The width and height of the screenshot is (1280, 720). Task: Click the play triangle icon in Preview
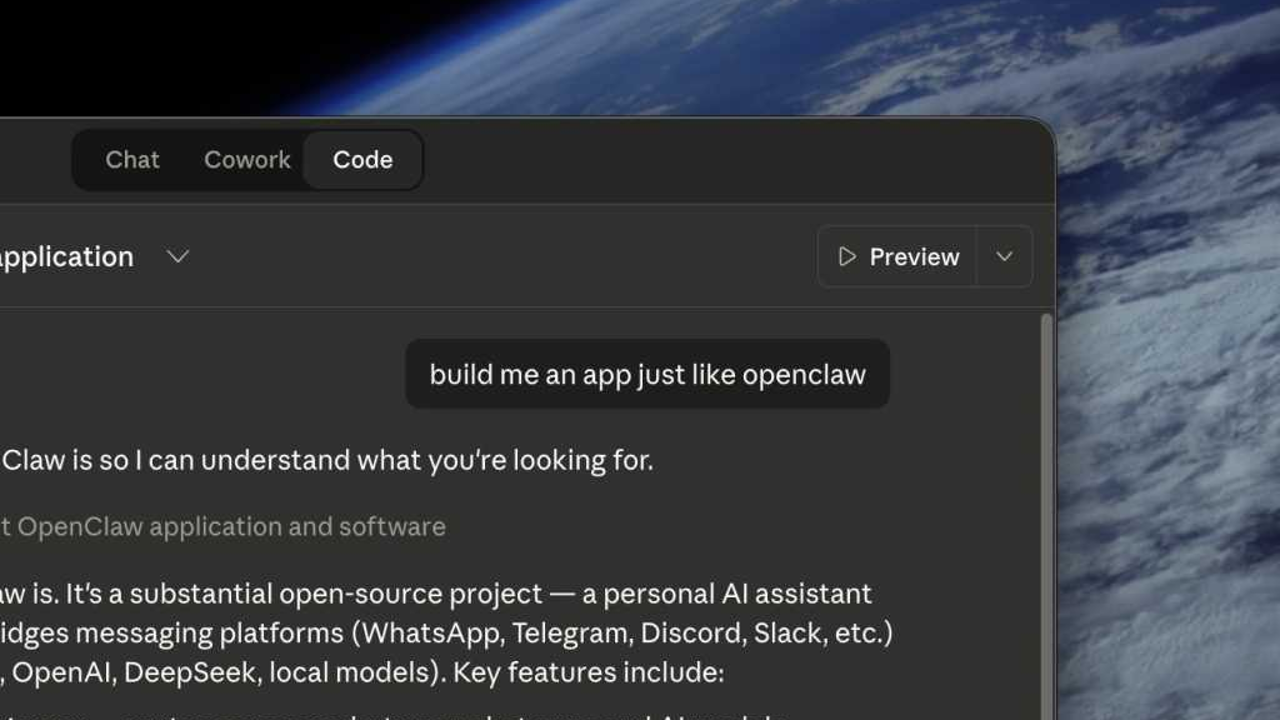coord(847,257)
